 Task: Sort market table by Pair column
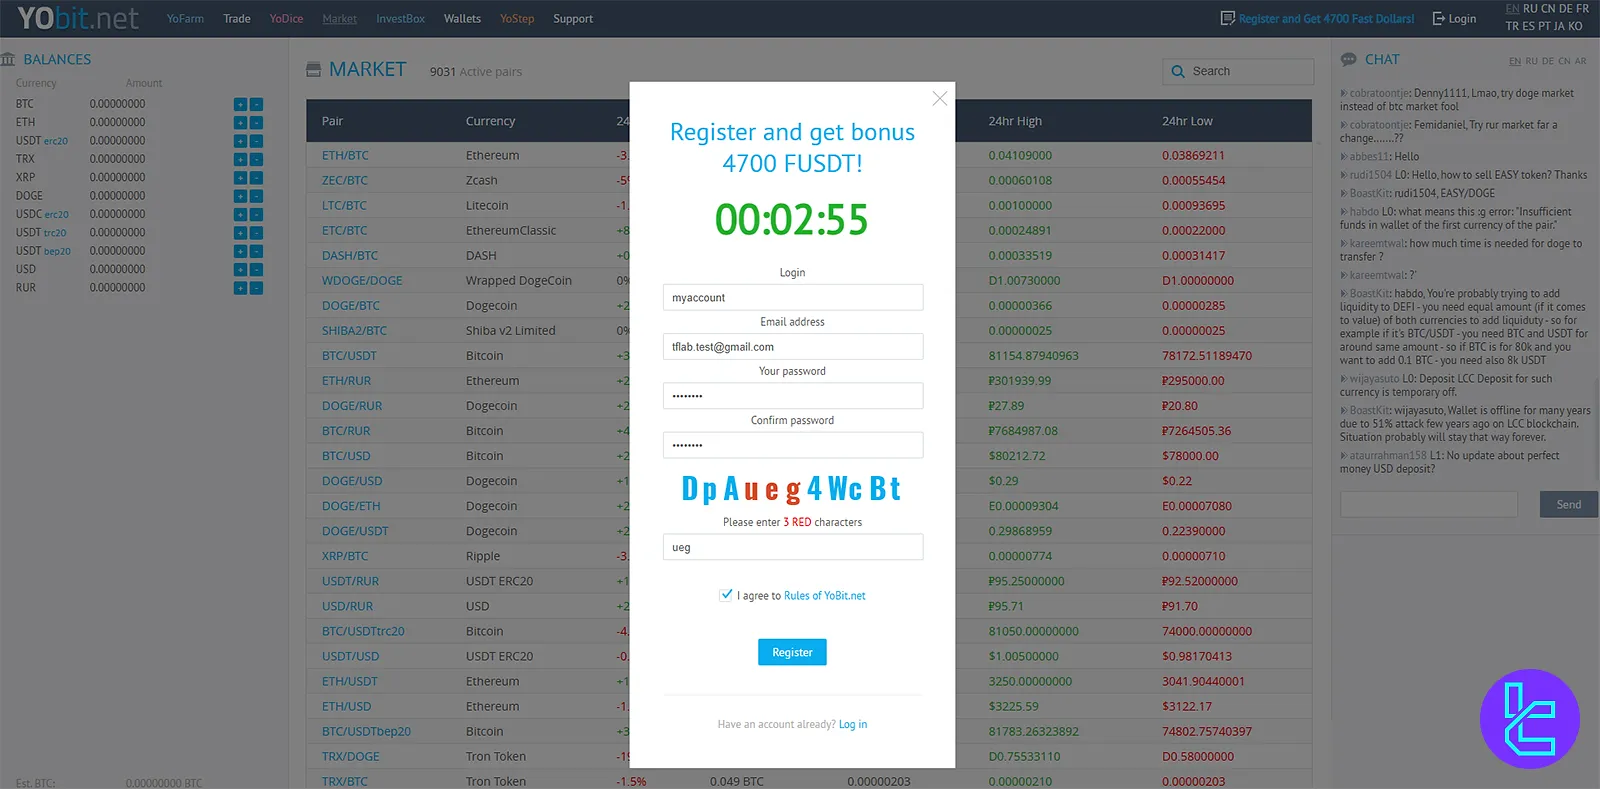(x=332, y=121)
